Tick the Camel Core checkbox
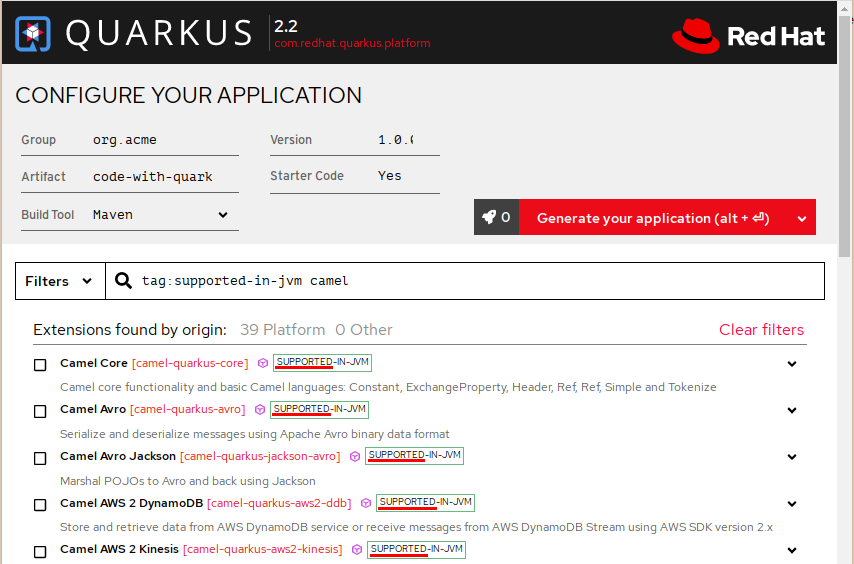Viewport: 854px width, 564px height. [40, 365]
